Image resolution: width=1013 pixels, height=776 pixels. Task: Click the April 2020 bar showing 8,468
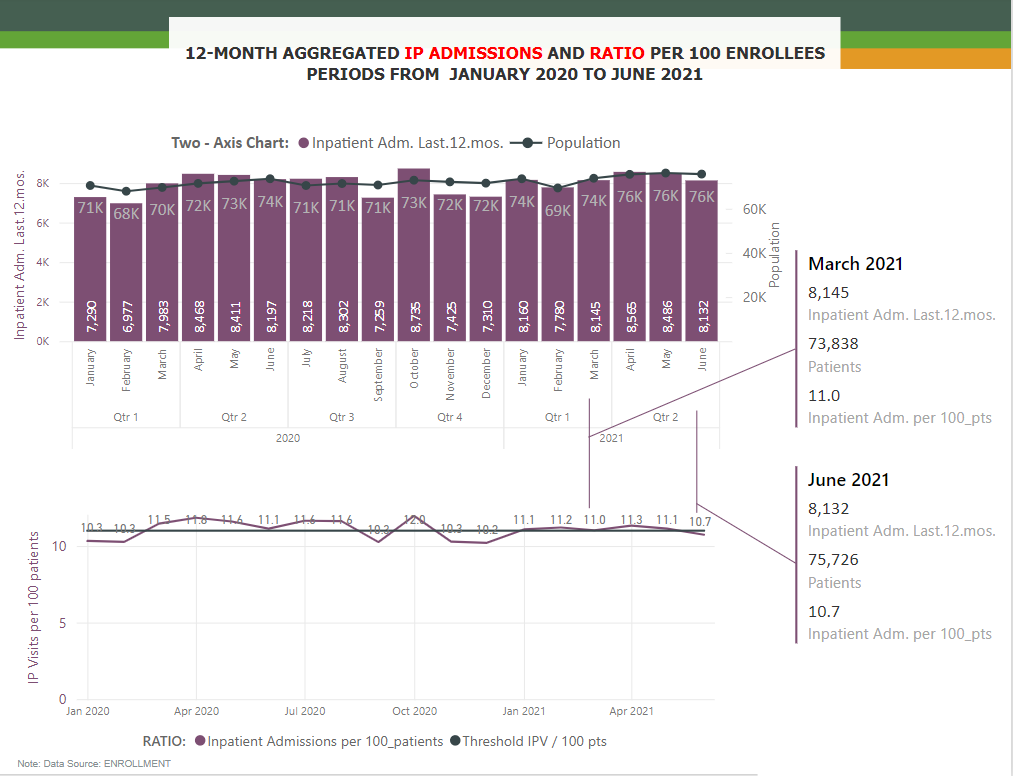(198, 257)
